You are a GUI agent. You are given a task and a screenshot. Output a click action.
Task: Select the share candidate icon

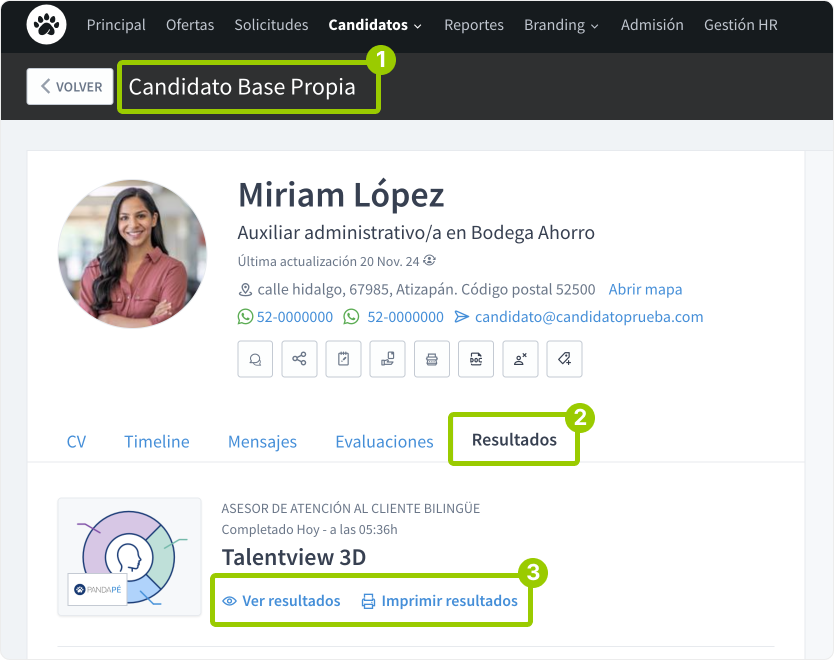(x=299, y=359)
